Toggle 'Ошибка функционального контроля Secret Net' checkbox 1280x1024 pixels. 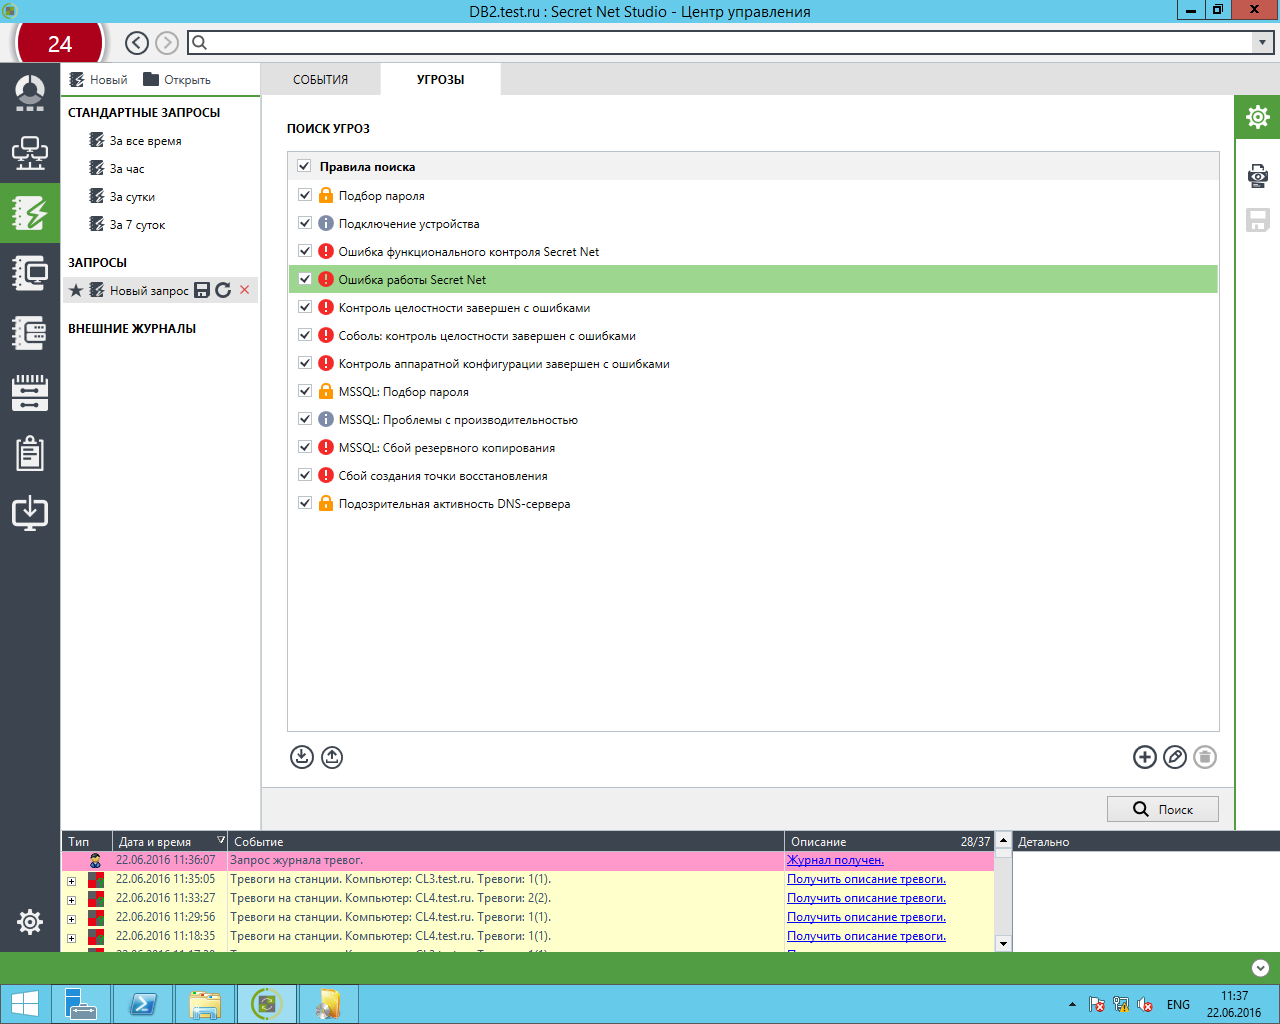(x=305, y=251)
